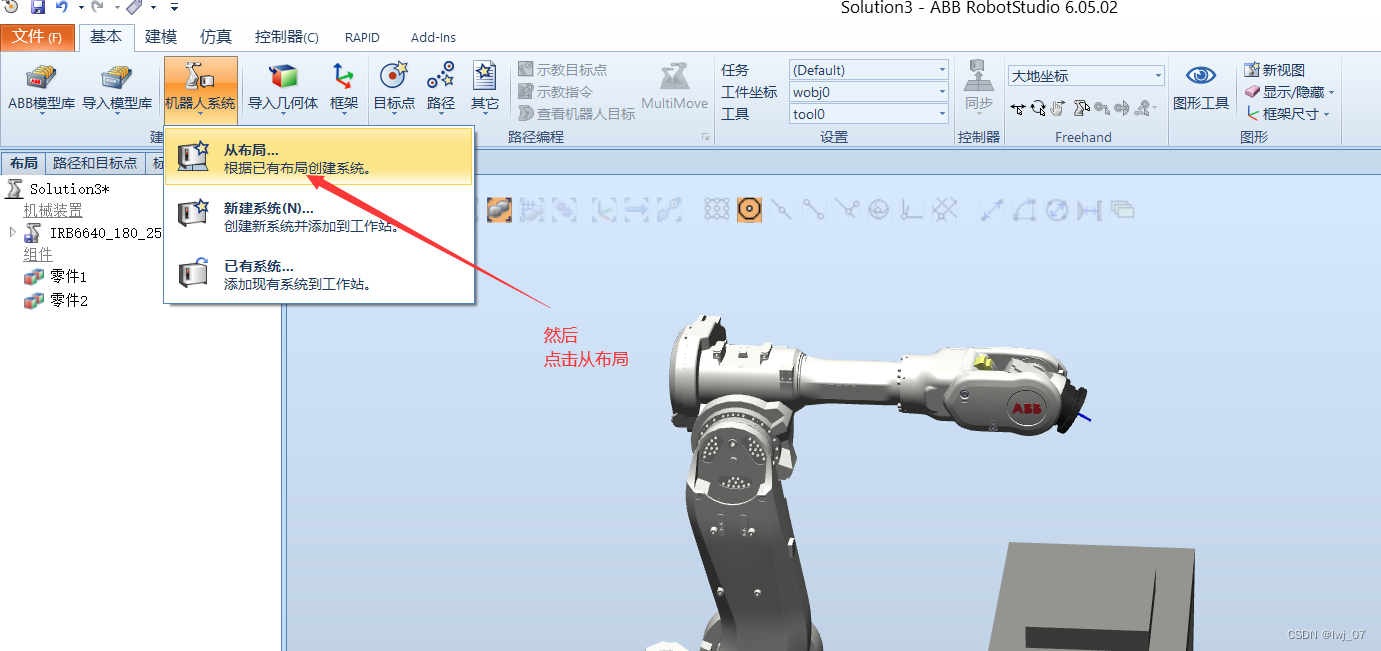
Task: Open the 其它 other tool
Action: pos(485,88)
